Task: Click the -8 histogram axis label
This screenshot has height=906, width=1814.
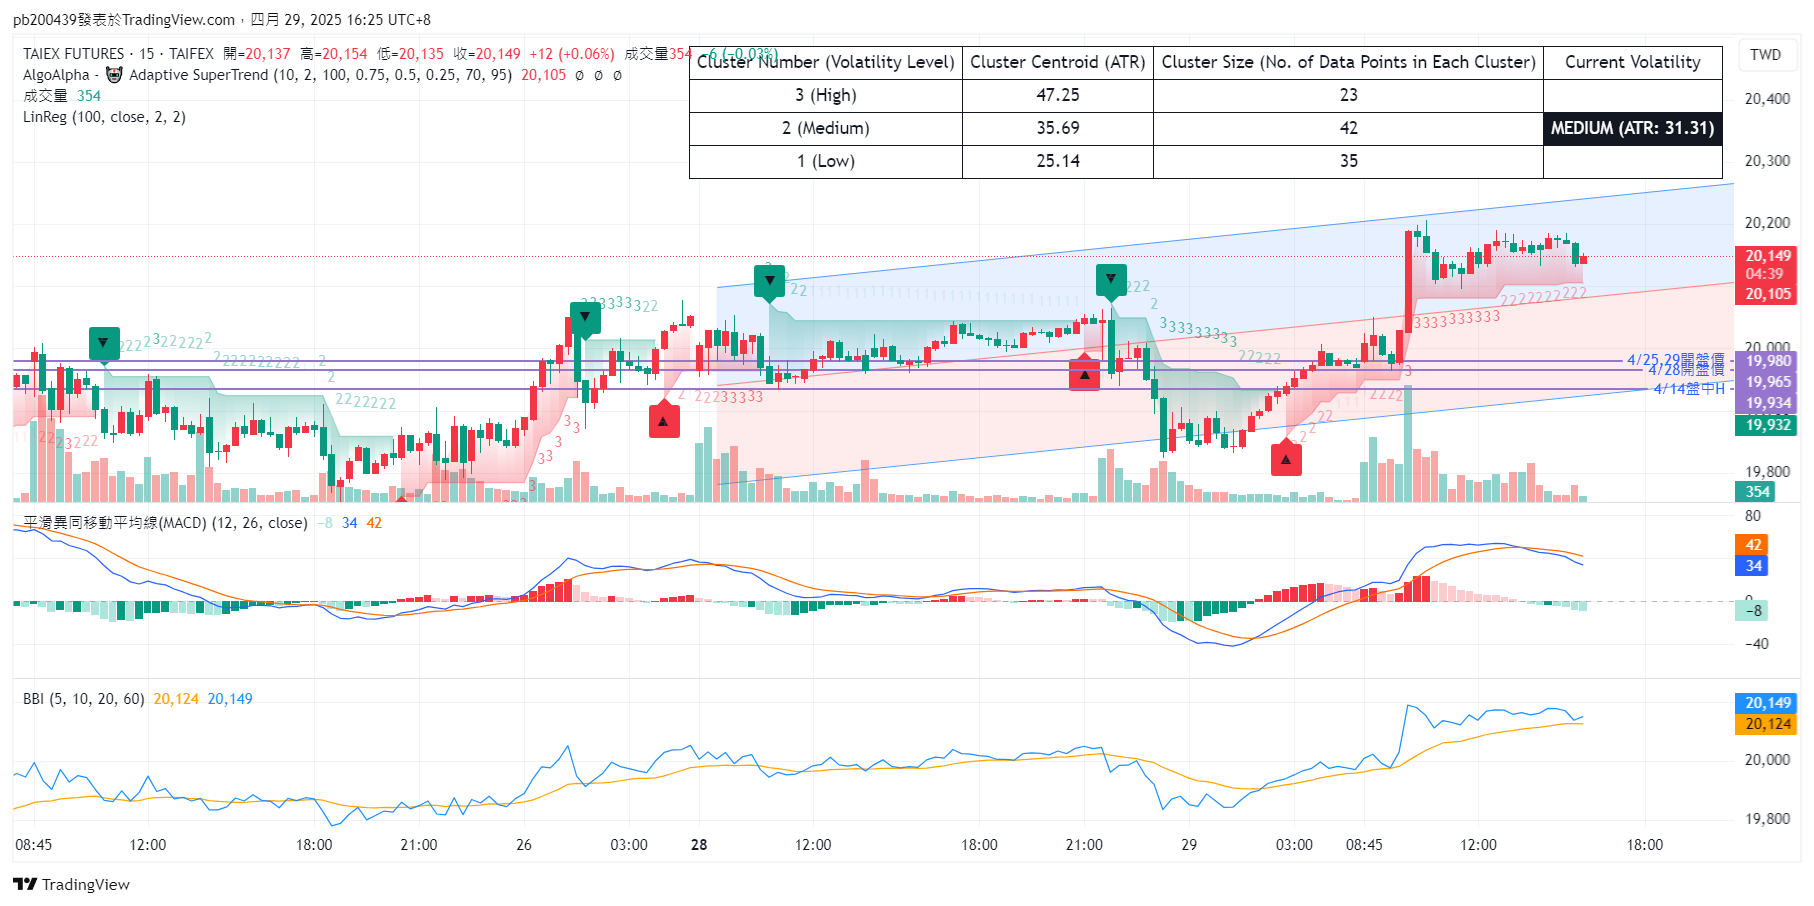Action: point(1753,610)
